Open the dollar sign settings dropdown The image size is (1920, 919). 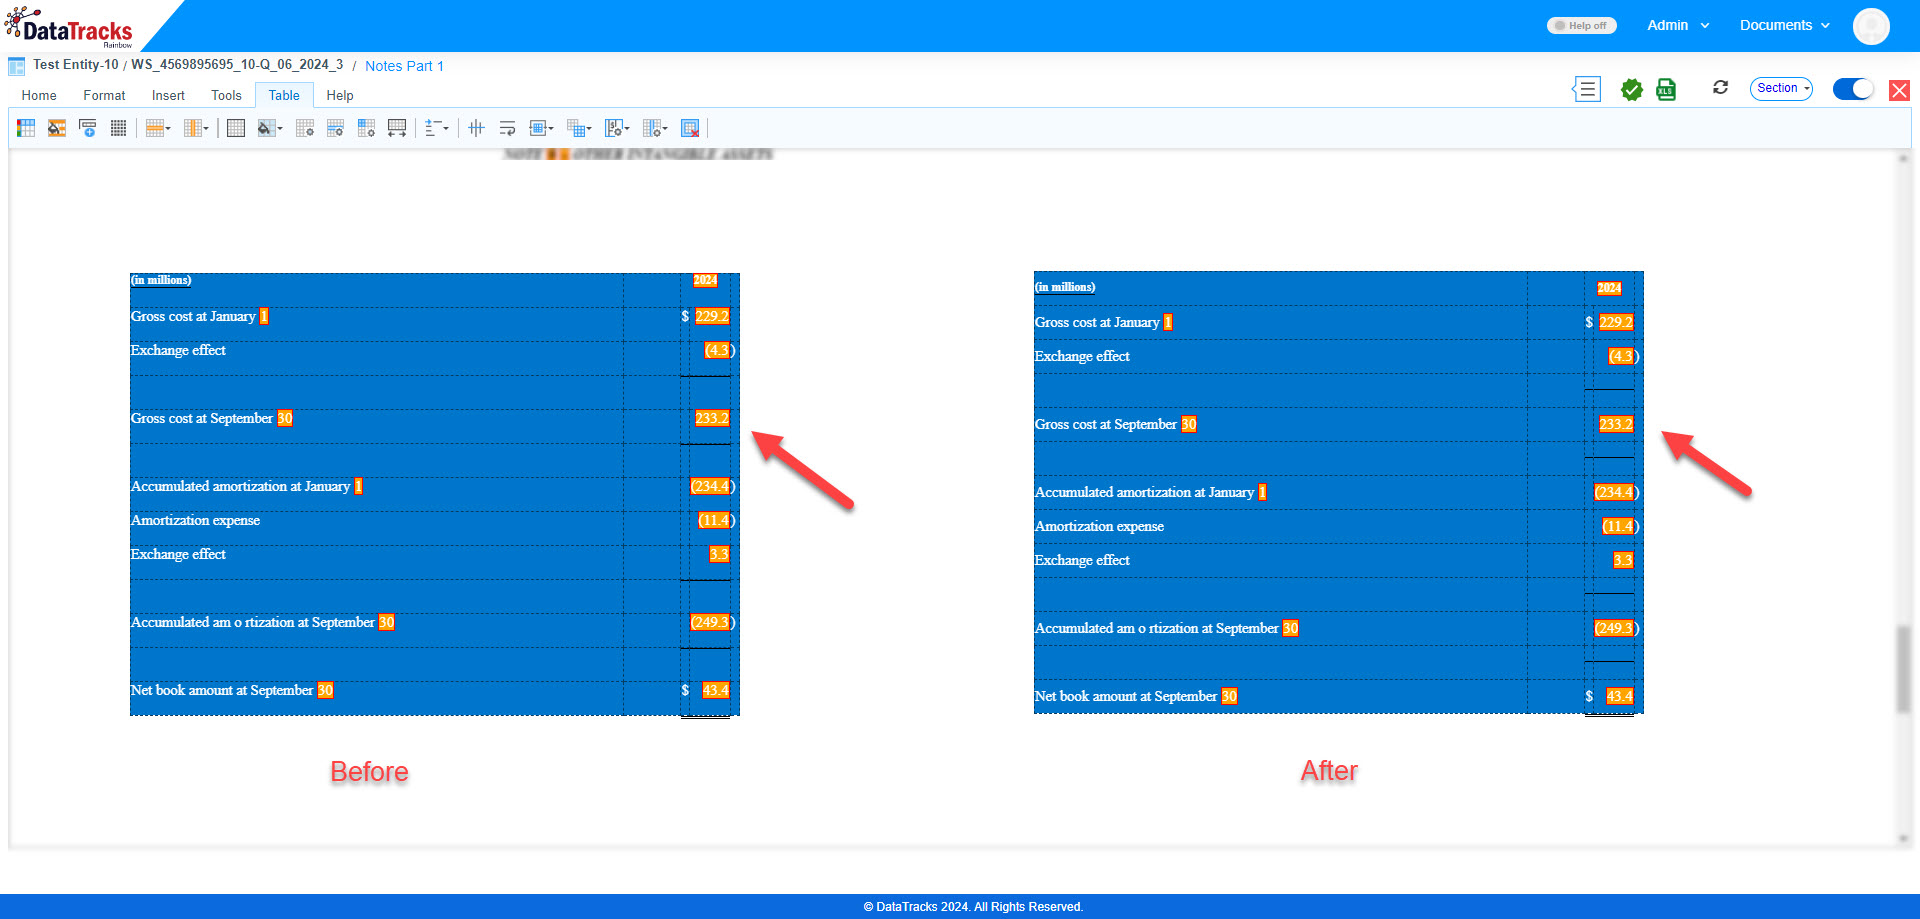617,128
